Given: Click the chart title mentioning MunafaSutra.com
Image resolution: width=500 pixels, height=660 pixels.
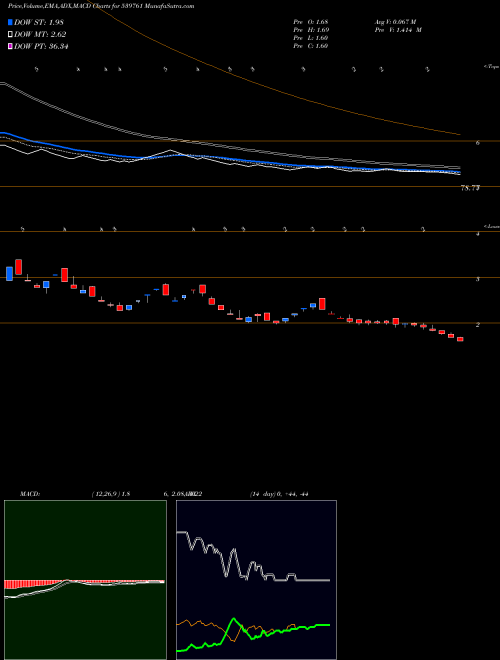Looking at the screenshot, I should tap(101, 6).
